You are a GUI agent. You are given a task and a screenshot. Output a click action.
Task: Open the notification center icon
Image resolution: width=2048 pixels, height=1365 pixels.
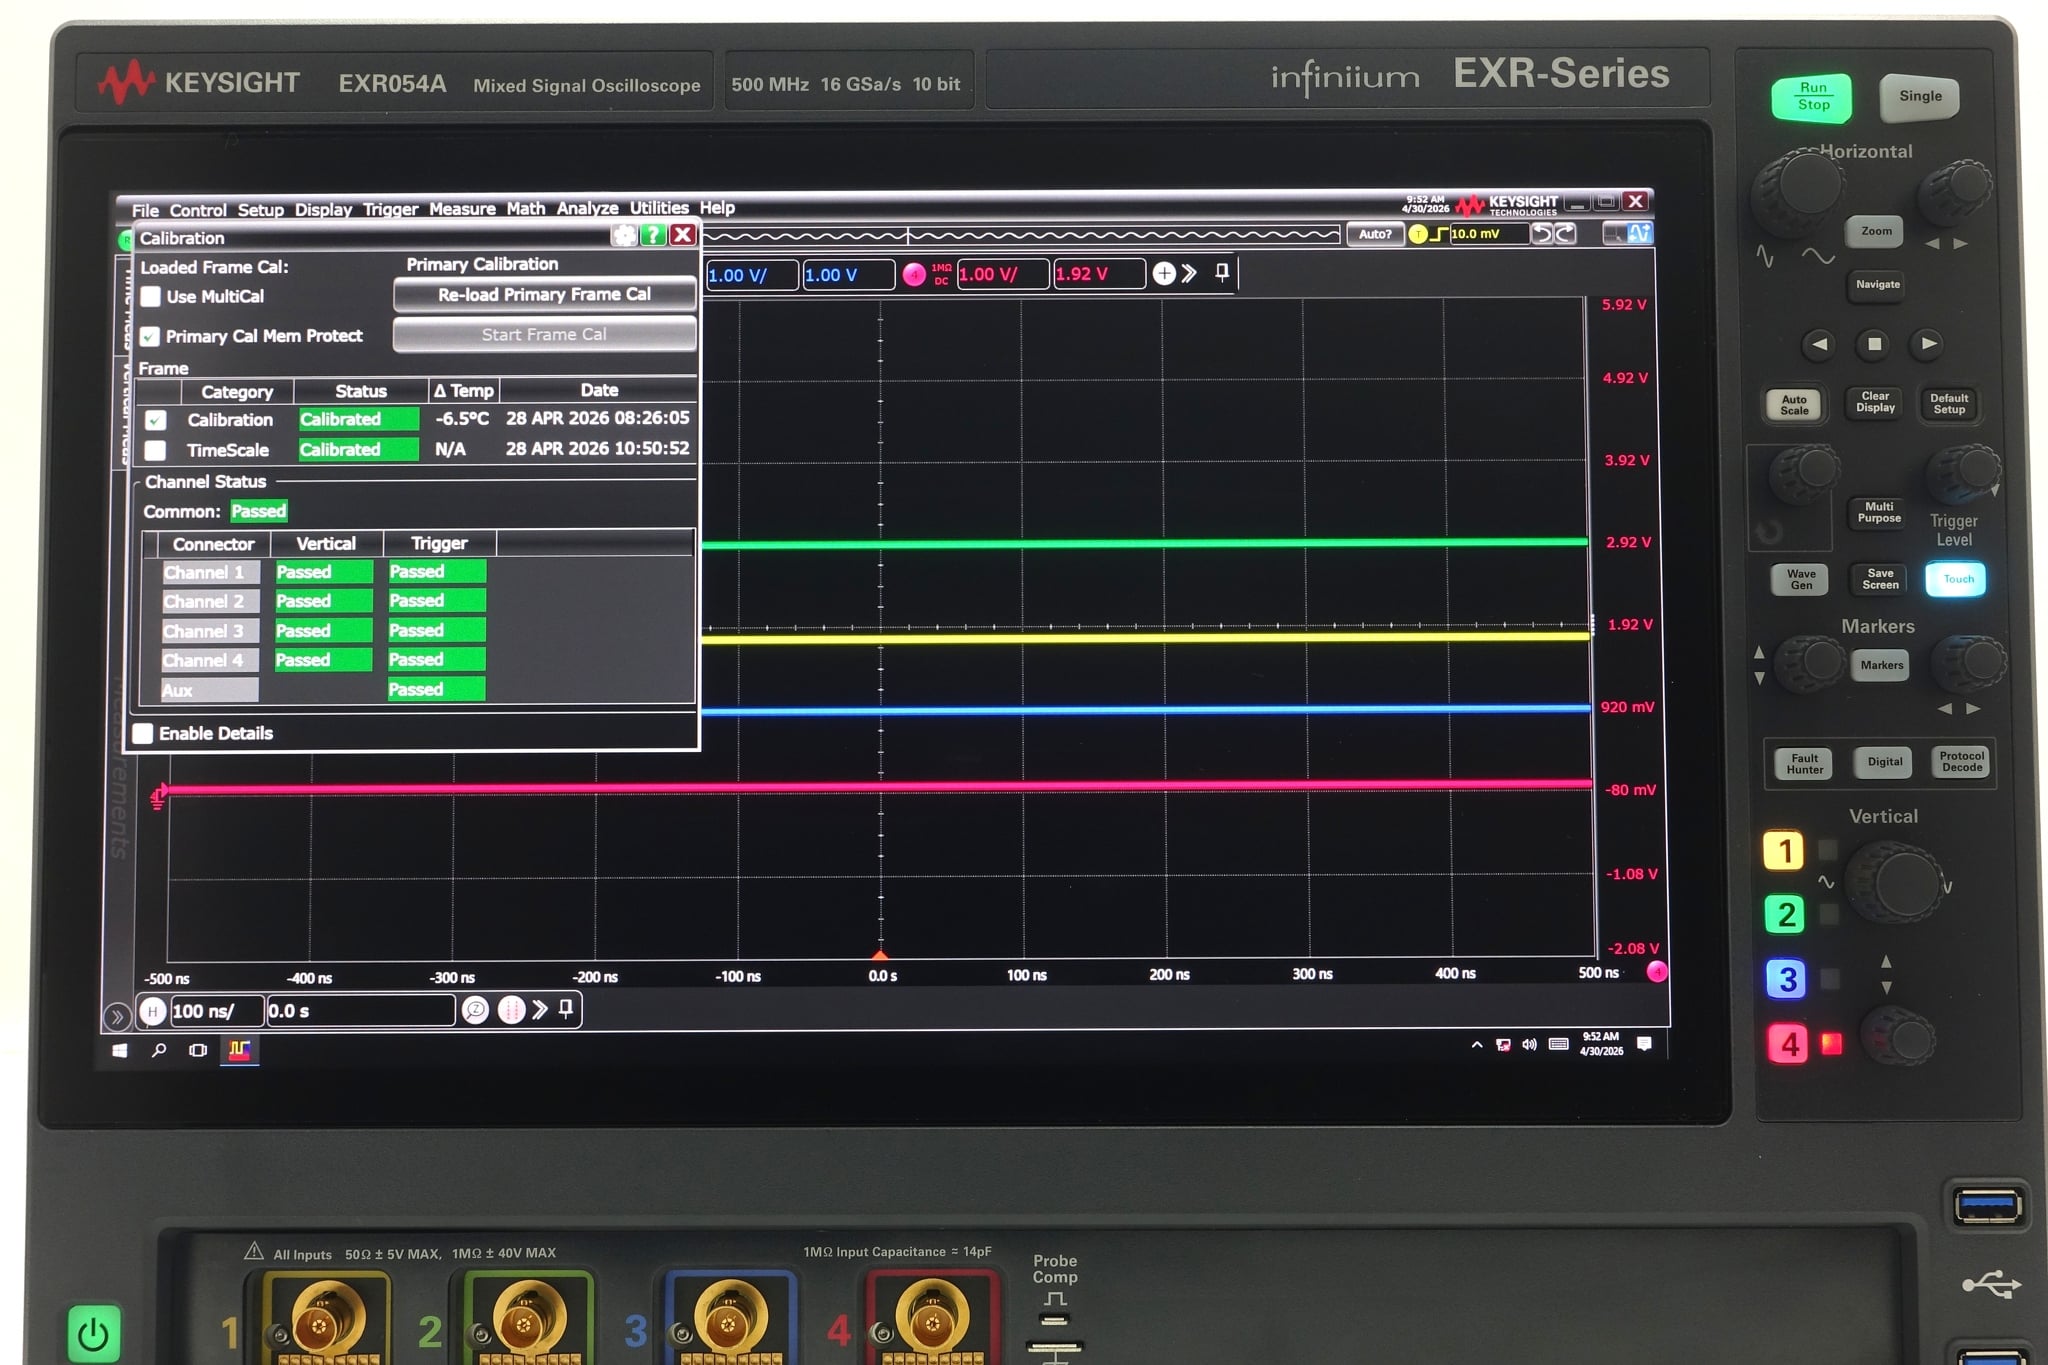(x=1644, y=1044)
